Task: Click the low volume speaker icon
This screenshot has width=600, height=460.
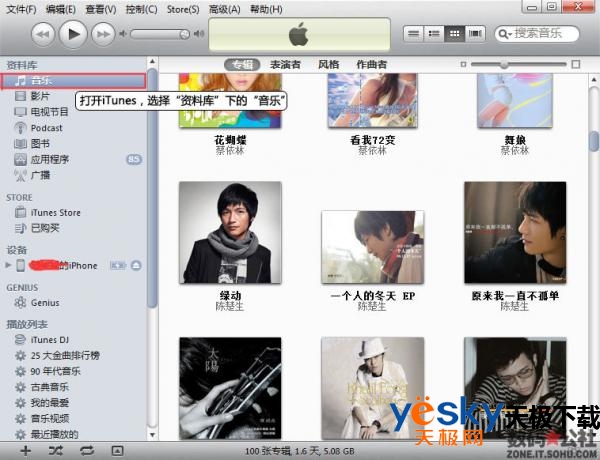Action: click(x=122, y=34)
